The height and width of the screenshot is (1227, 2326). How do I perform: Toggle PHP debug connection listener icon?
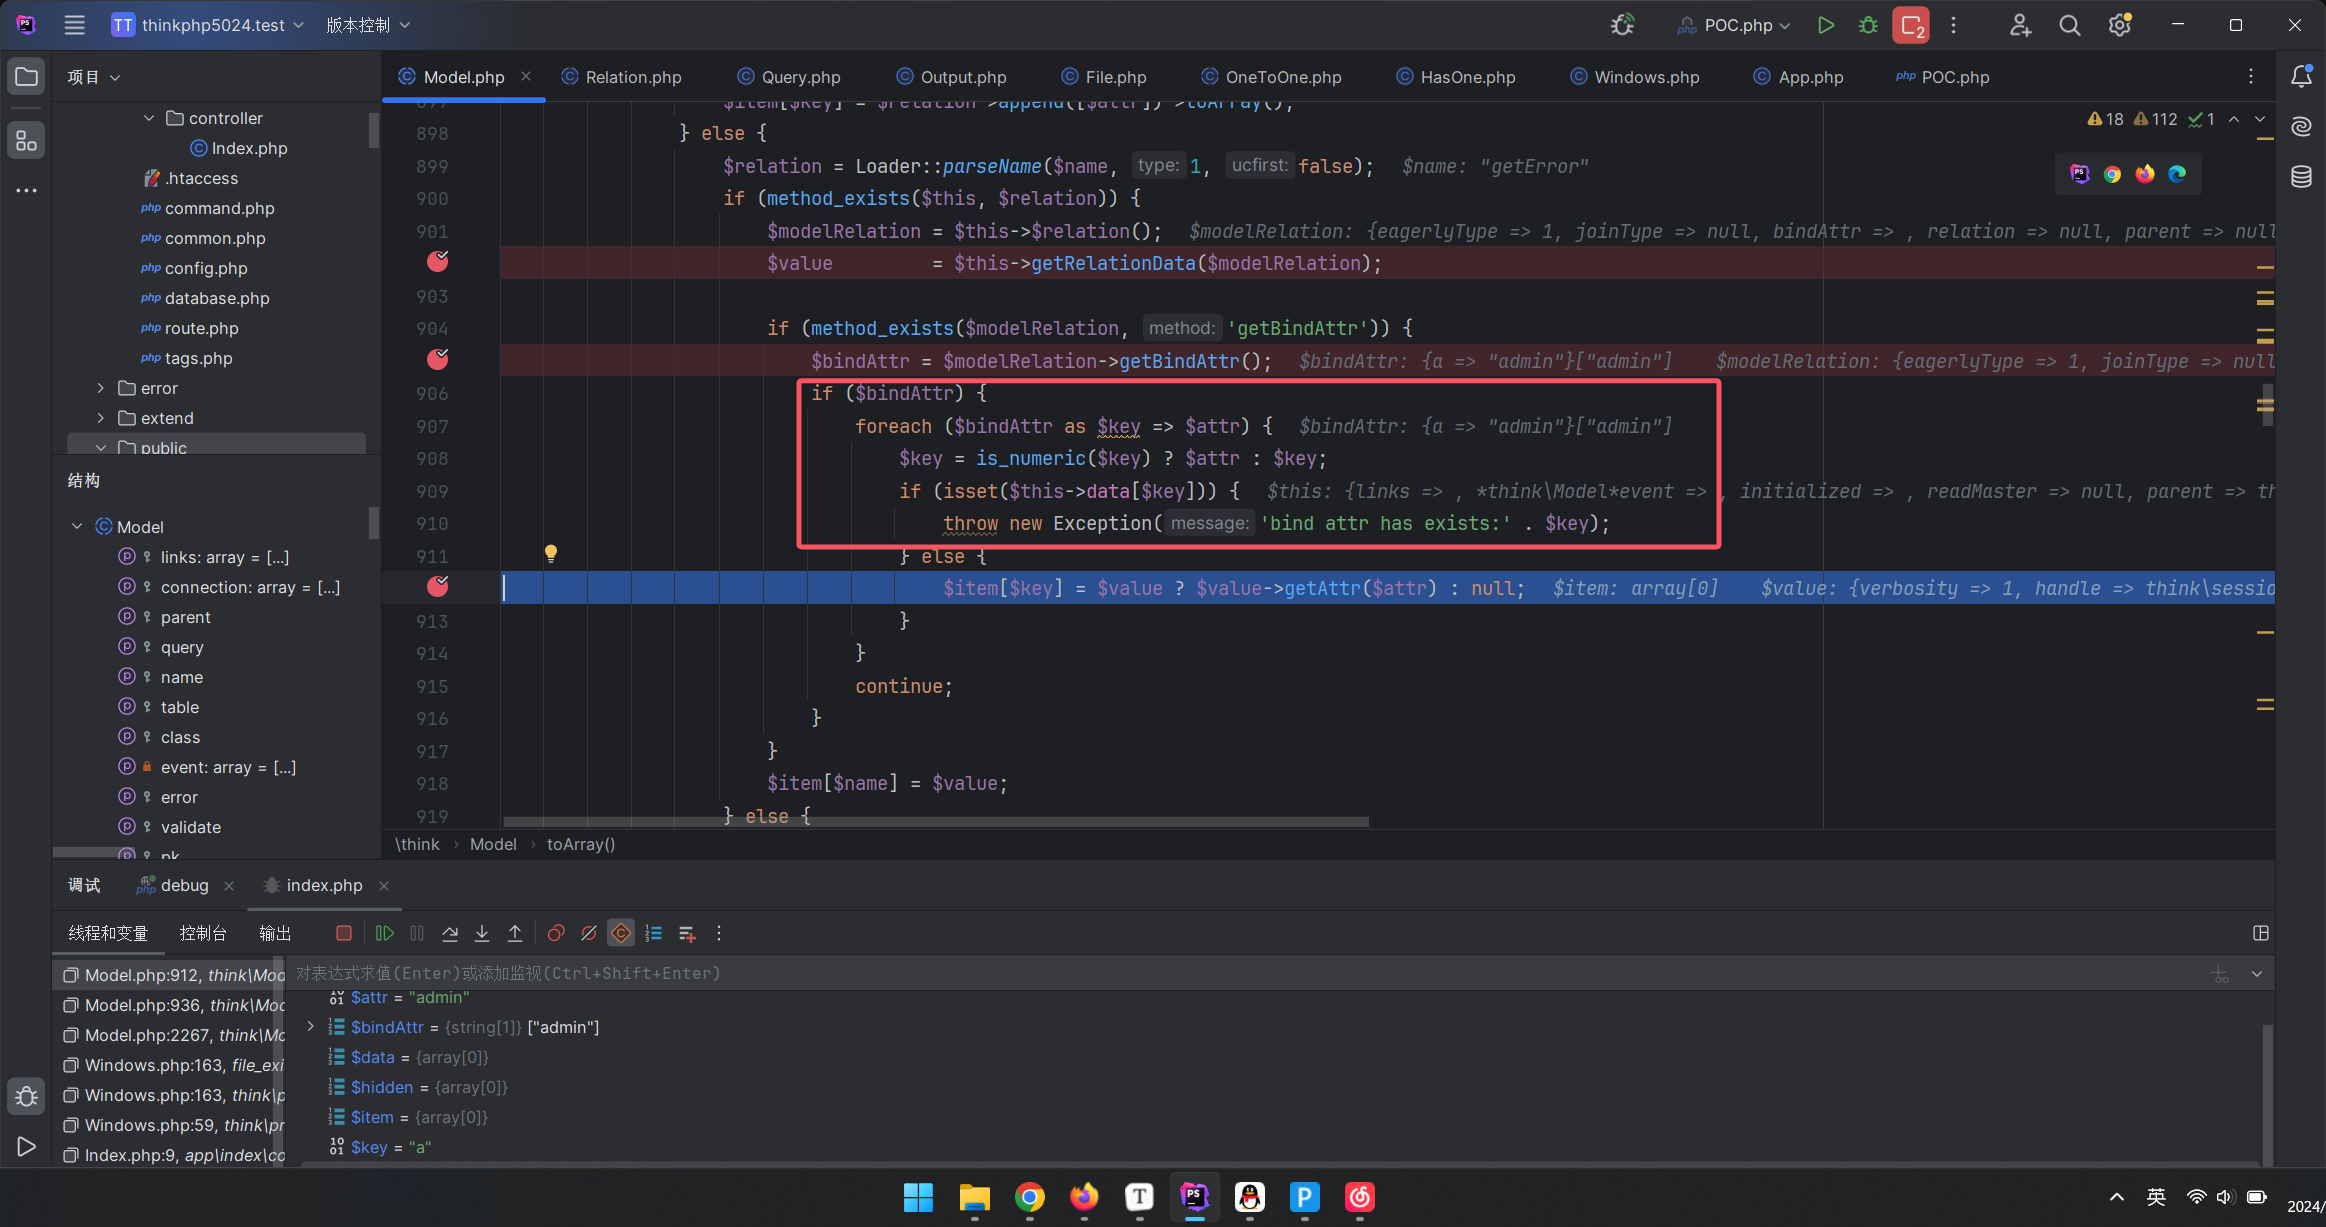click(x=1623, y=25)
